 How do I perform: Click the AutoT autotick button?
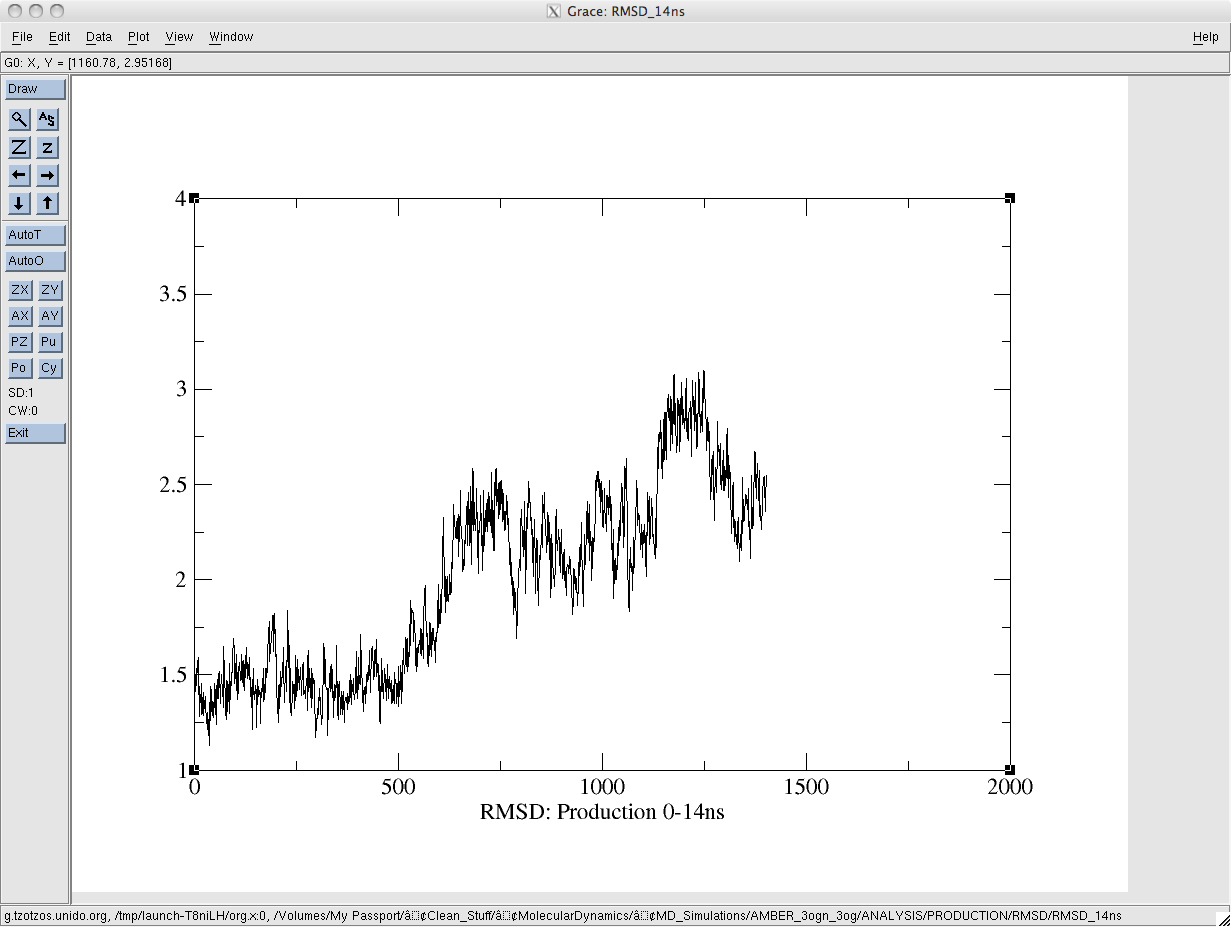tap(35, 236)
